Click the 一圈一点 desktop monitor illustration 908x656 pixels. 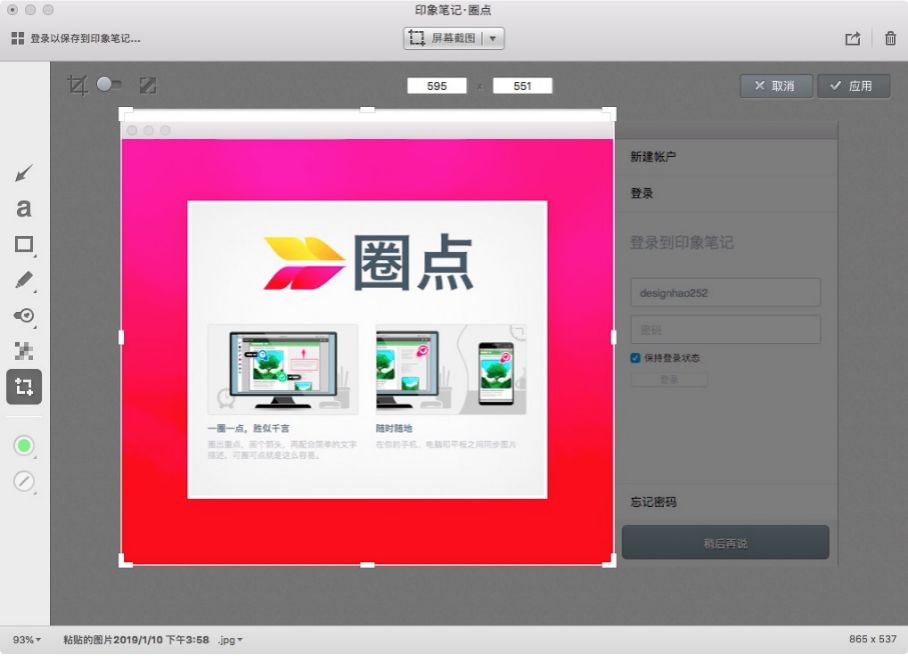click(x=283, y=369)
